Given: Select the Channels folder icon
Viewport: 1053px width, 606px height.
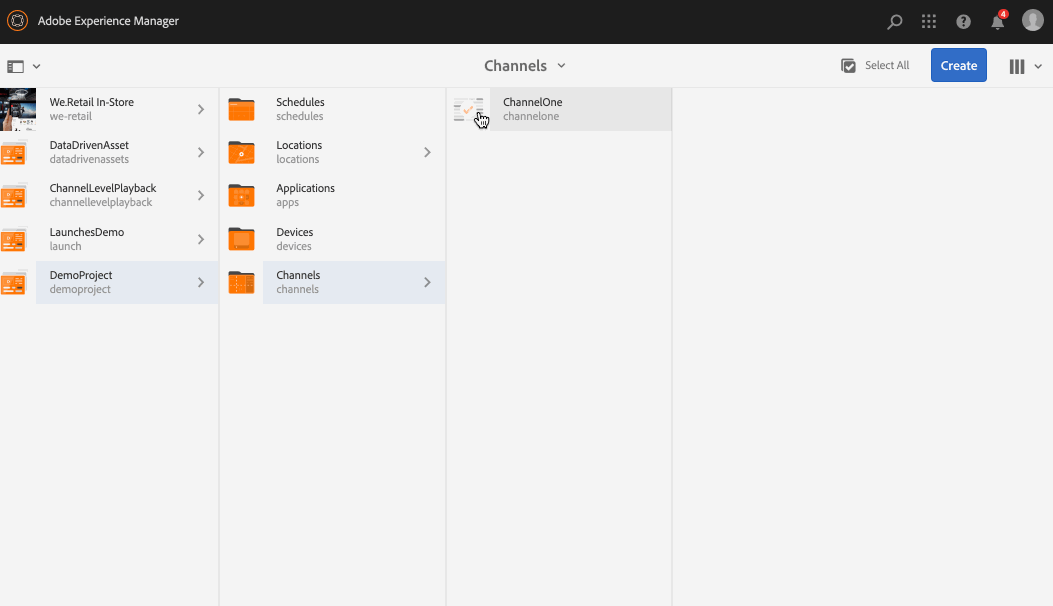Looking at the screenshot, I should pyautogui.click(x=241, y=282).
